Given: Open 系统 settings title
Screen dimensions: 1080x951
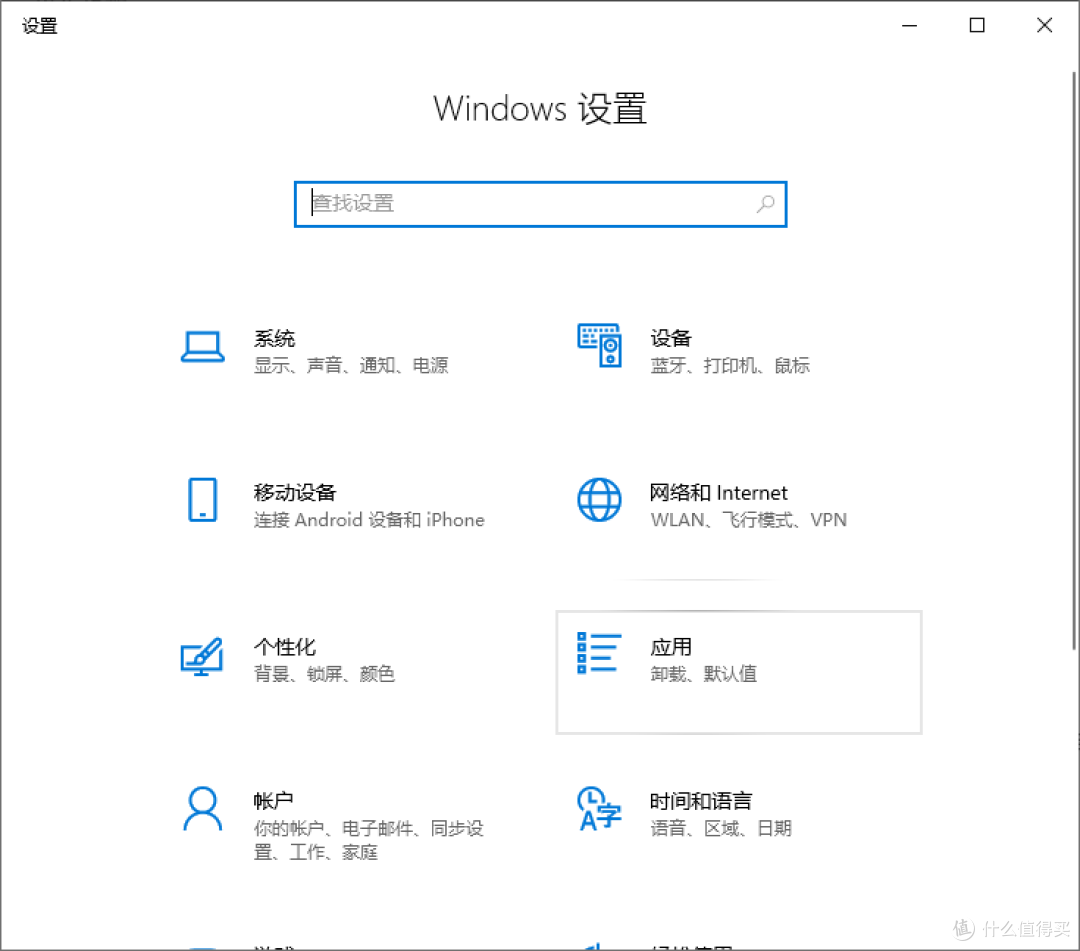Looking at the screenshot, I should (274, 338).
